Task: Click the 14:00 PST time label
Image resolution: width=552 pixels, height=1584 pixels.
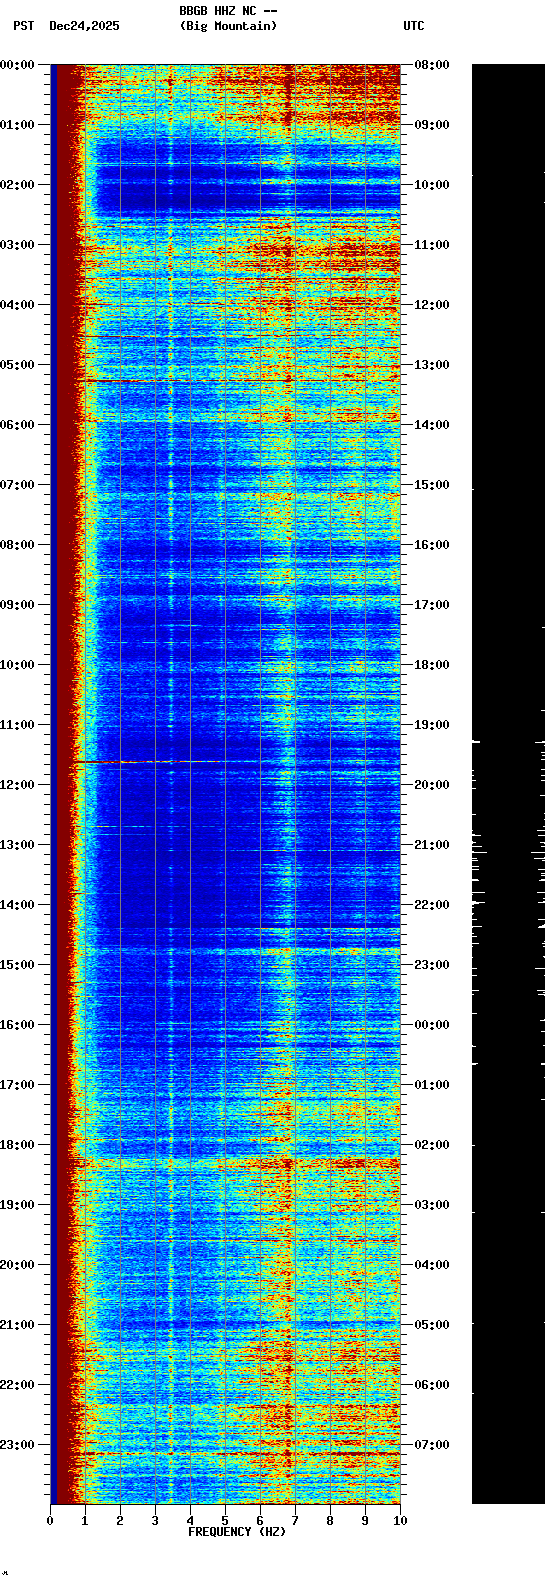Action: coord(17,905)
